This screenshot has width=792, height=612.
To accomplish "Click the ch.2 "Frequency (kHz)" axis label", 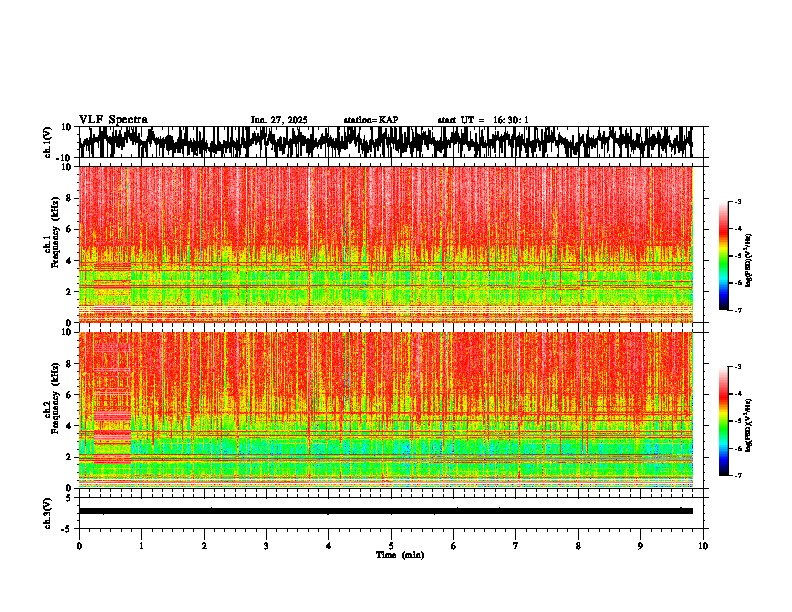I will [55, 398].
